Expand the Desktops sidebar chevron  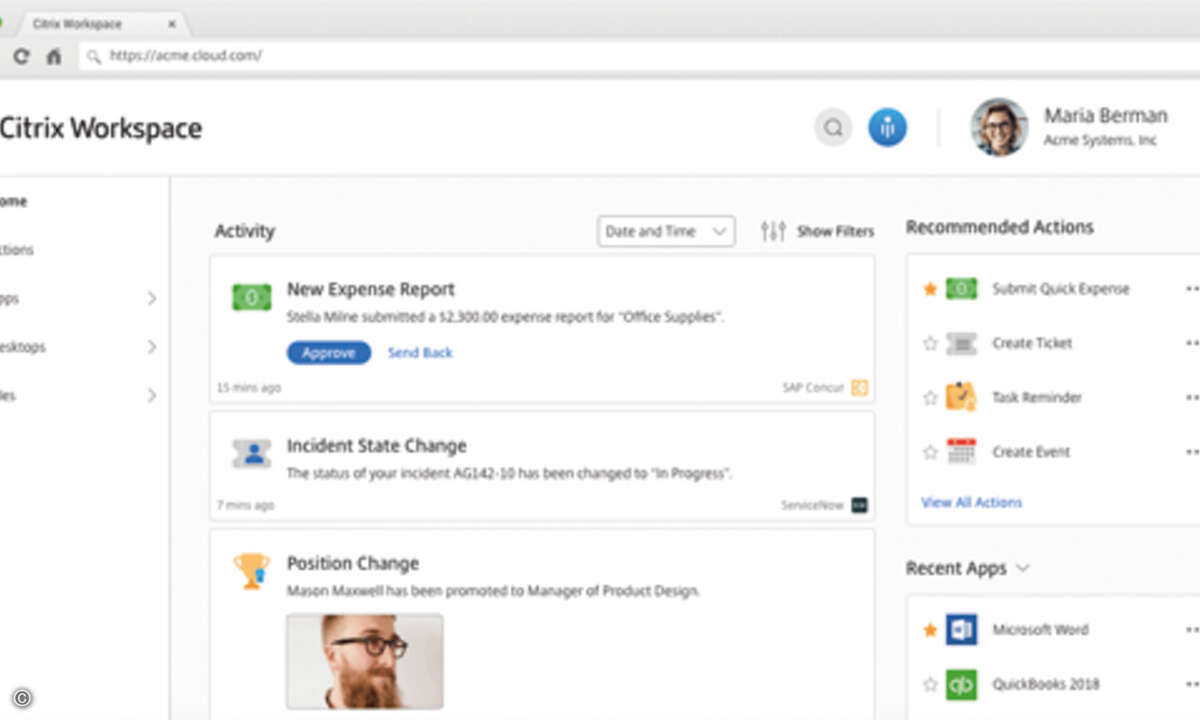point(152,347)
